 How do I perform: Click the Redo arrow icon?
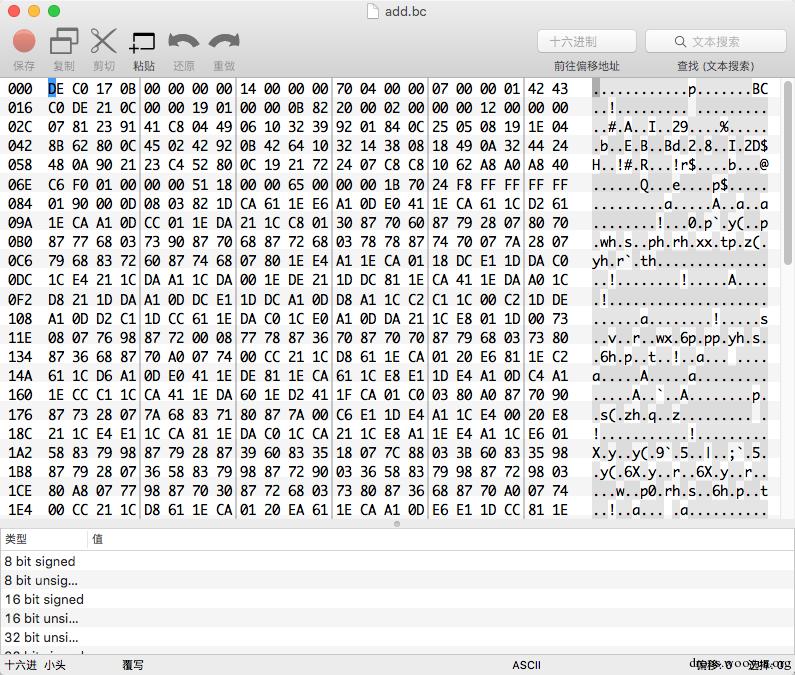224,41
